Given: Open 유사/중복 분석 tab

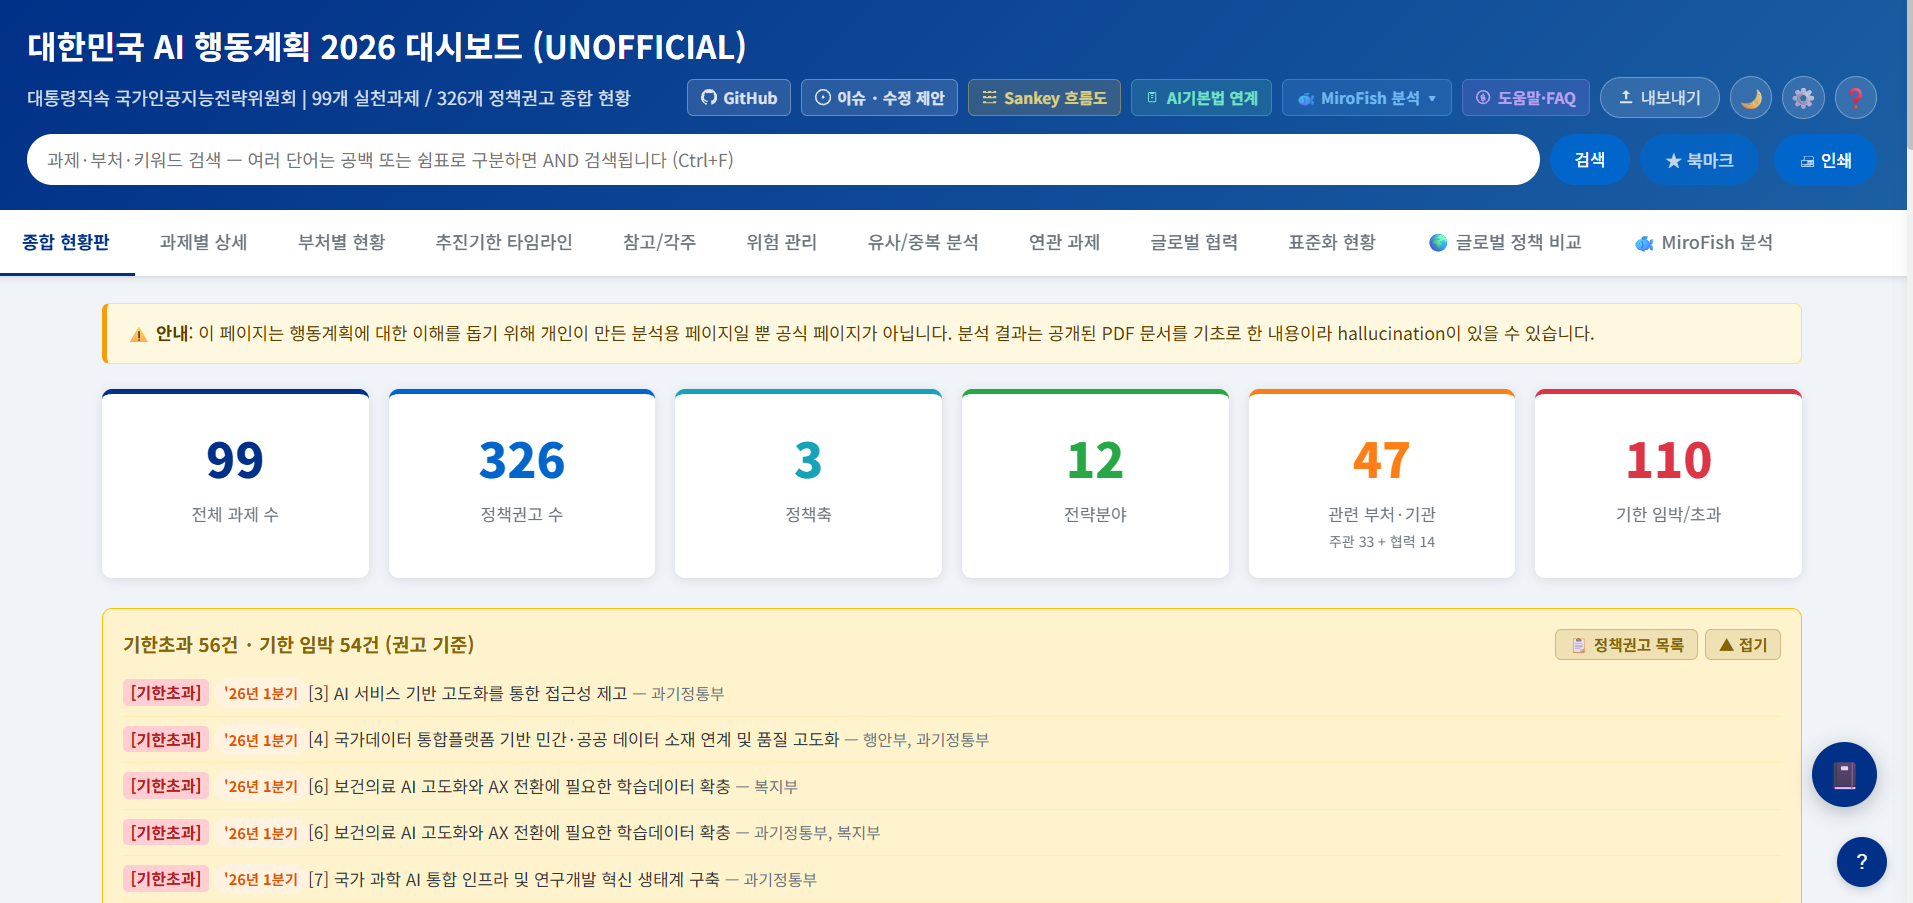Looking at the screenshot, I should tap(923, 242).
